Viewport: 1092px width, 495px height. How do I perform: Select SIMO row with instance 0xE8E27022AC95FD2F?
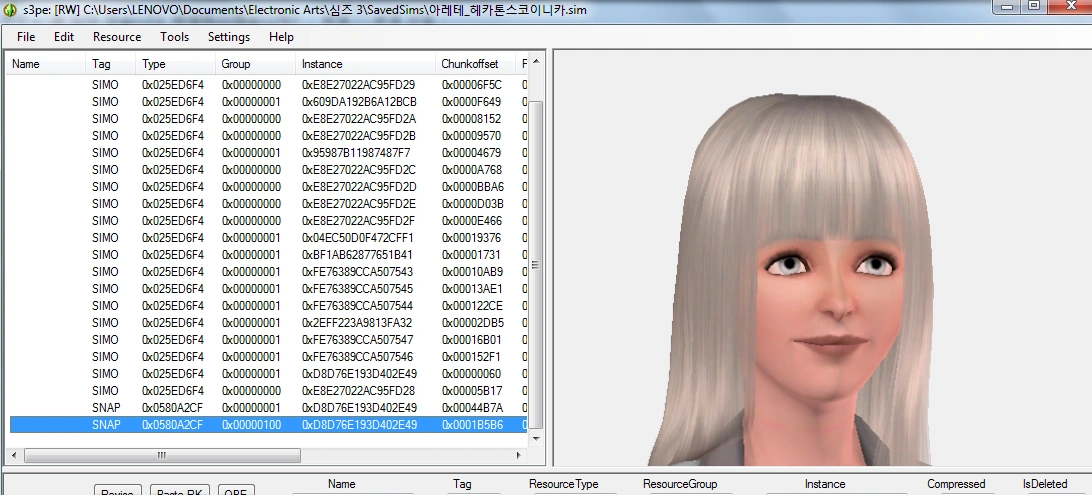click(268, 221)
